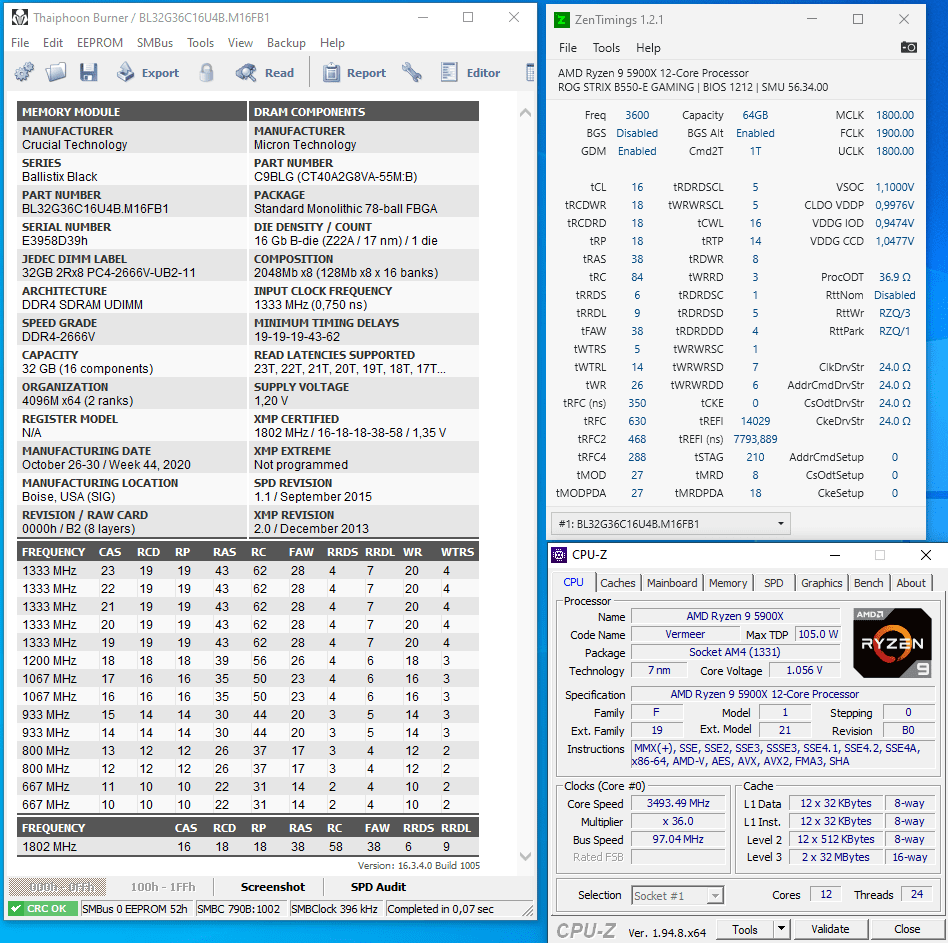Open the File menu in Thaiphoon Burner

pos(20,43)
